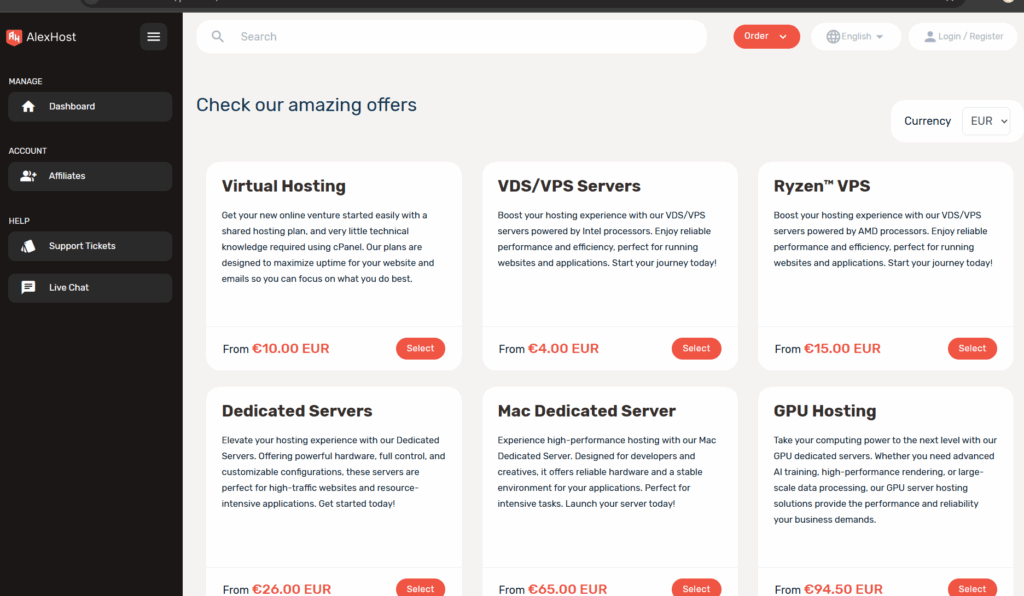The width and height of the screenshot is (1024, 596).
Task: Go to Support Tickets menu item
Action: 82,246
